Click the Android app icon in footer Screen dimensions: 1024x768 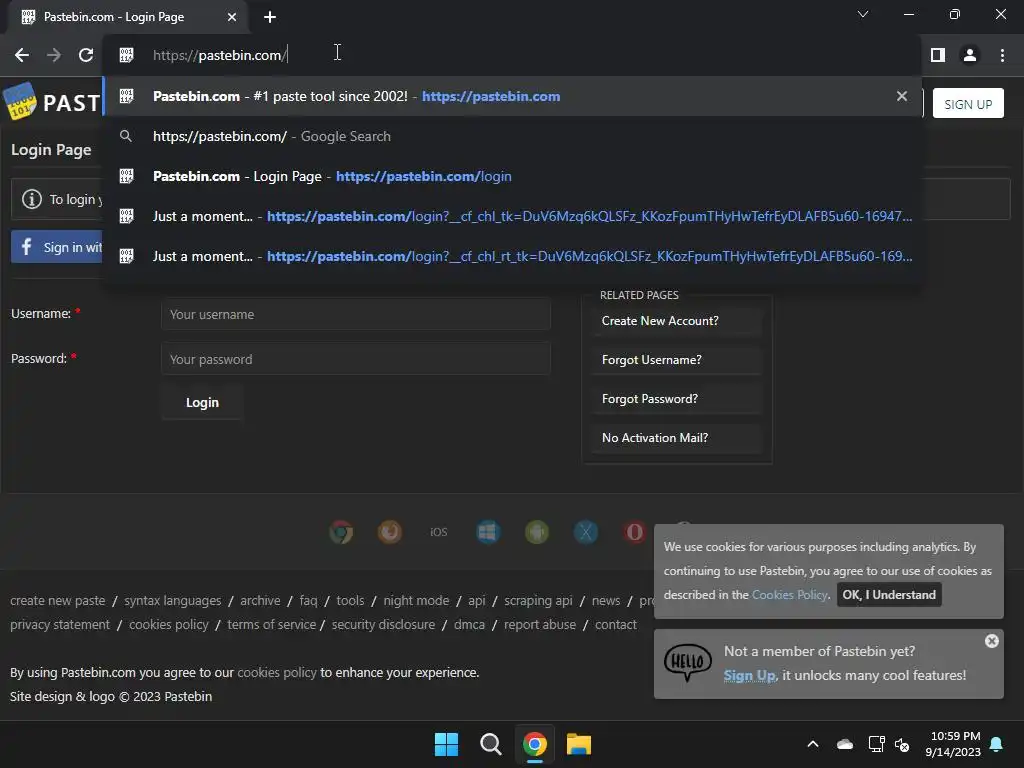pyautogui.click(x=537, y=532)
